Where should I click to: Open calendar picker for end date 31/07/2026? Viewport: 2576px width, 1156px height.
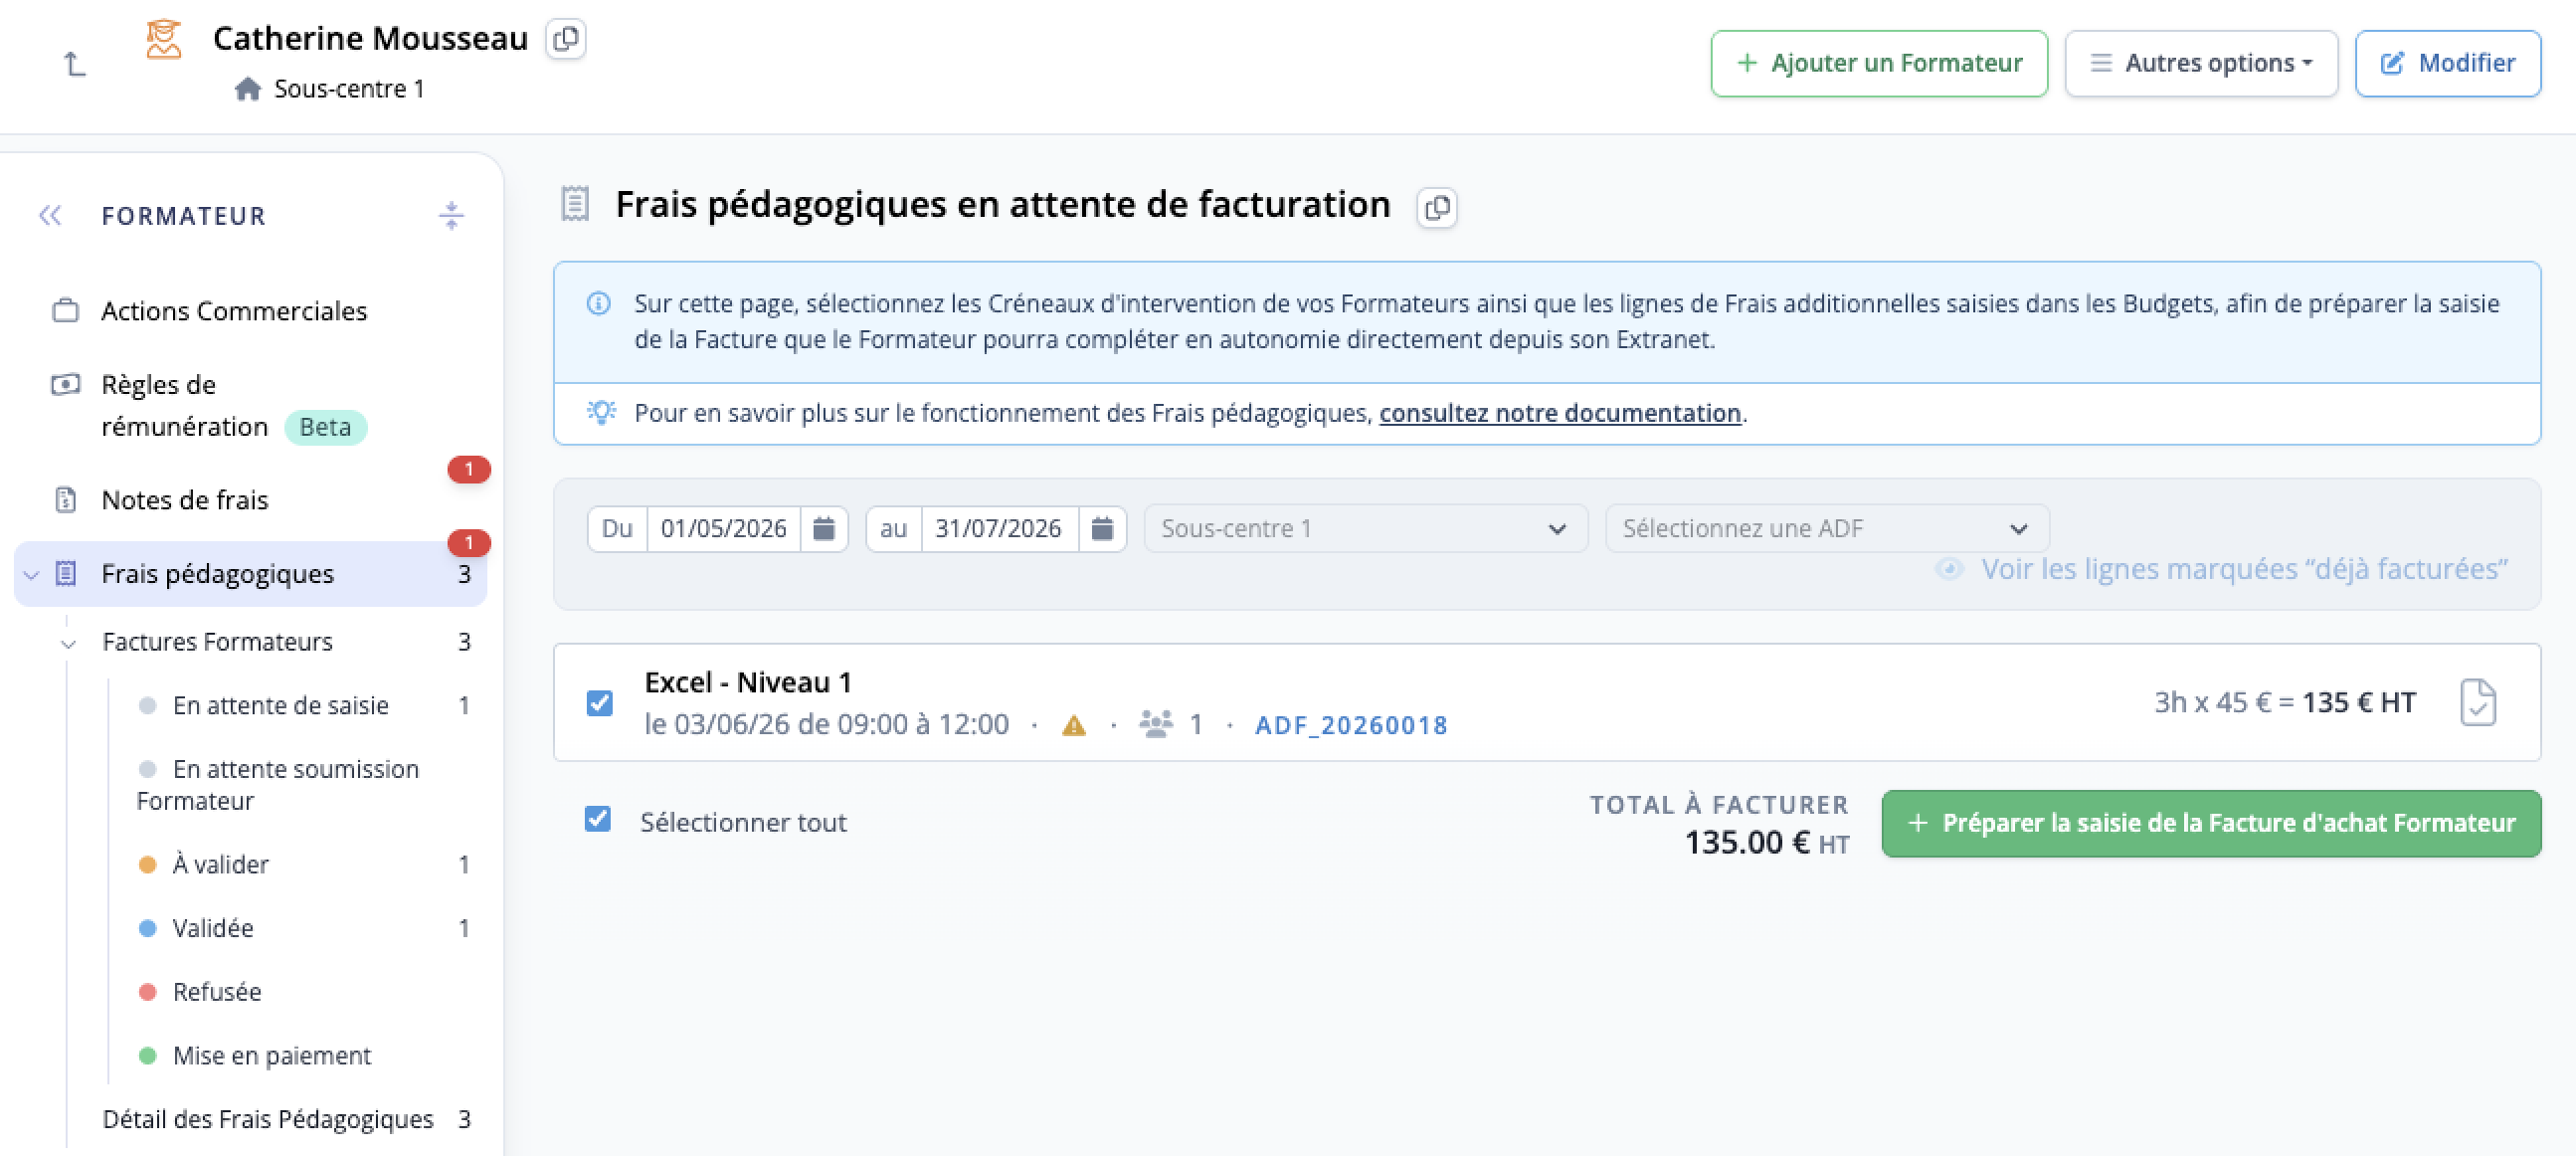point(1102,528)
